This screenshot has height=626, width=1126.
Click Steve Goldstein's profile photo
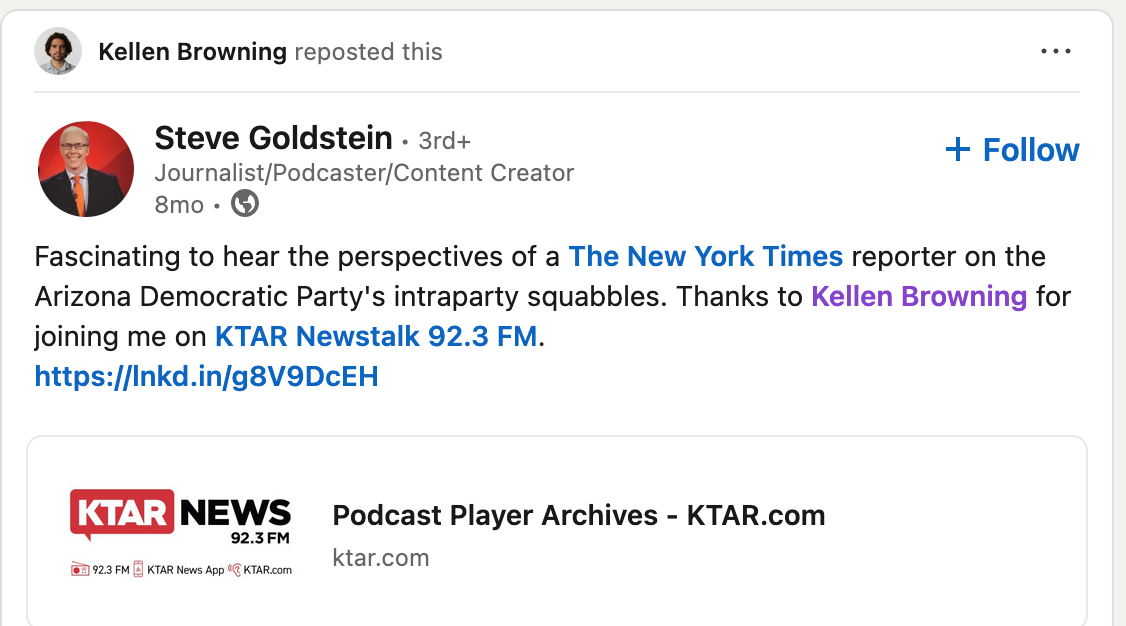86,169
